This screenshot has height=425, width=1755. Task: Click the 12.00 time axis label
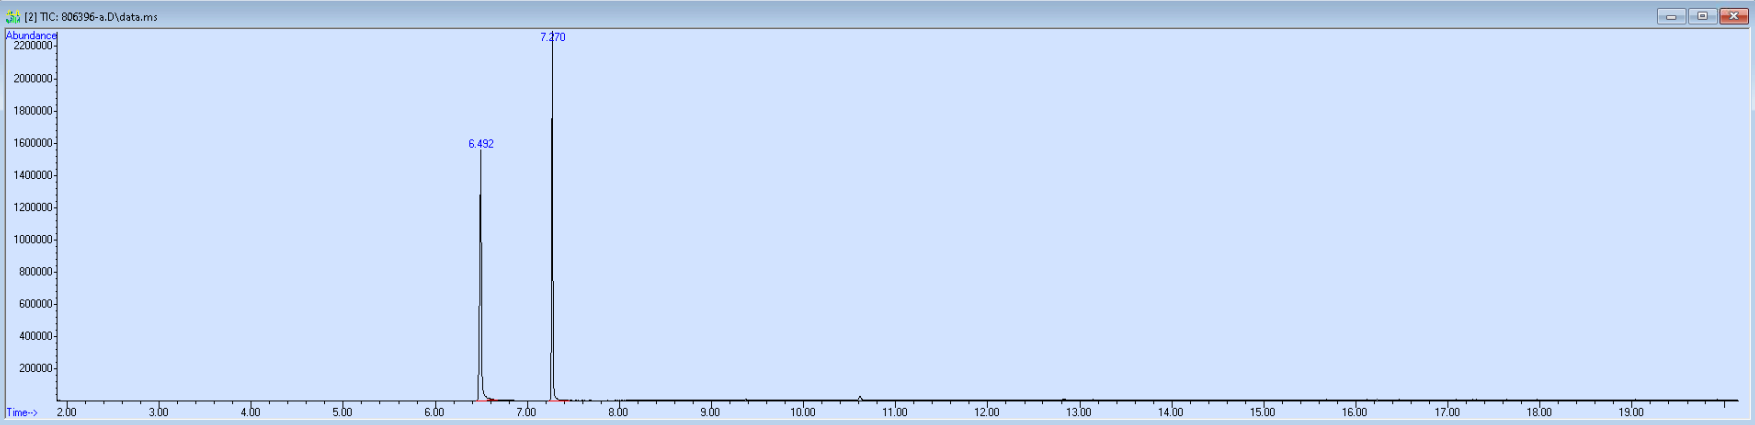click(x=986, y=412)
